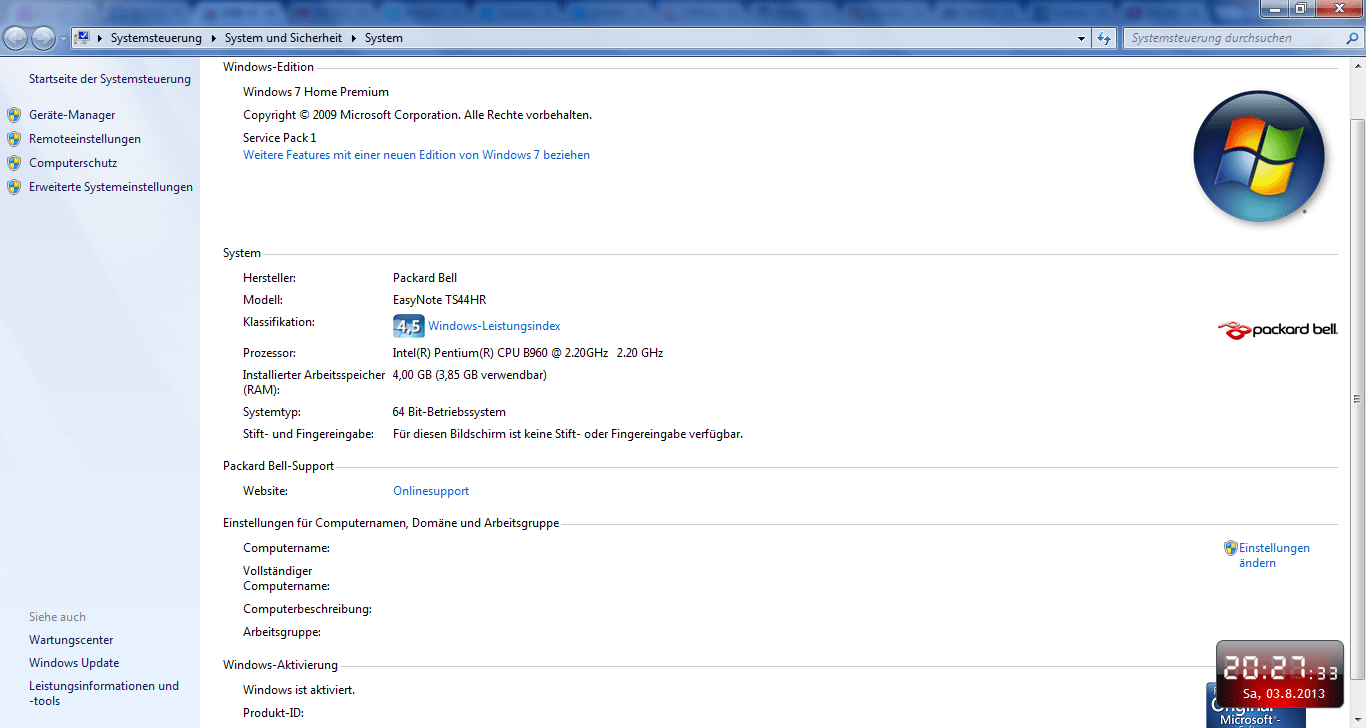The height and width of the screenshot is (728, 1366).
Task: Click the 4,00 GB RAM value
Action: pyautogui.click(x=470, y=375)
